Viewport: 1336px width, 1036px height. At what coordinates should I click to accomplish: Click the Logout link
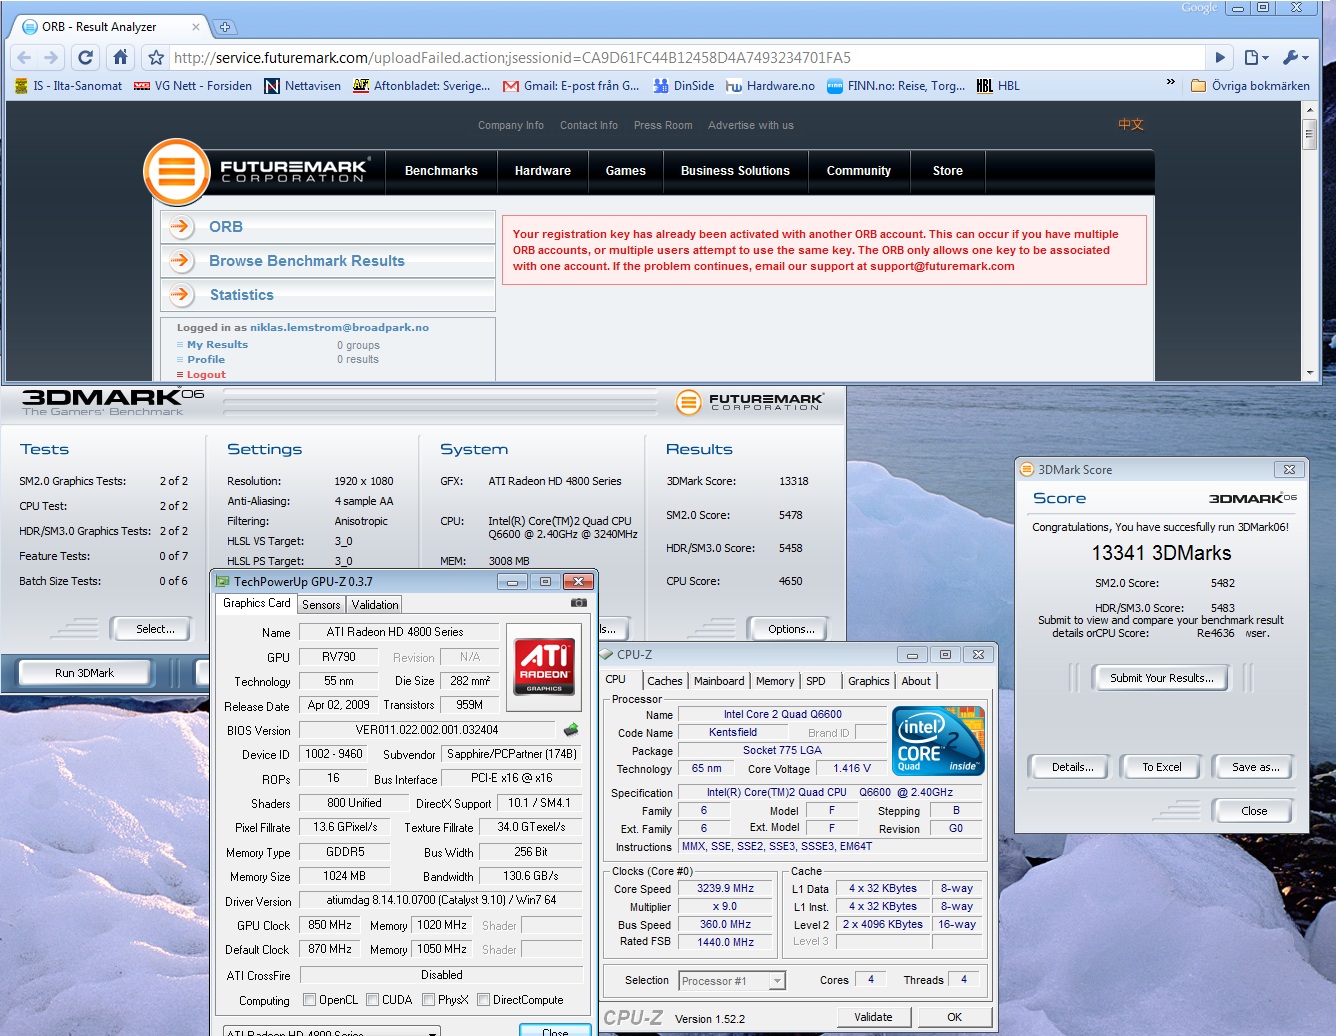coord(206,375)
